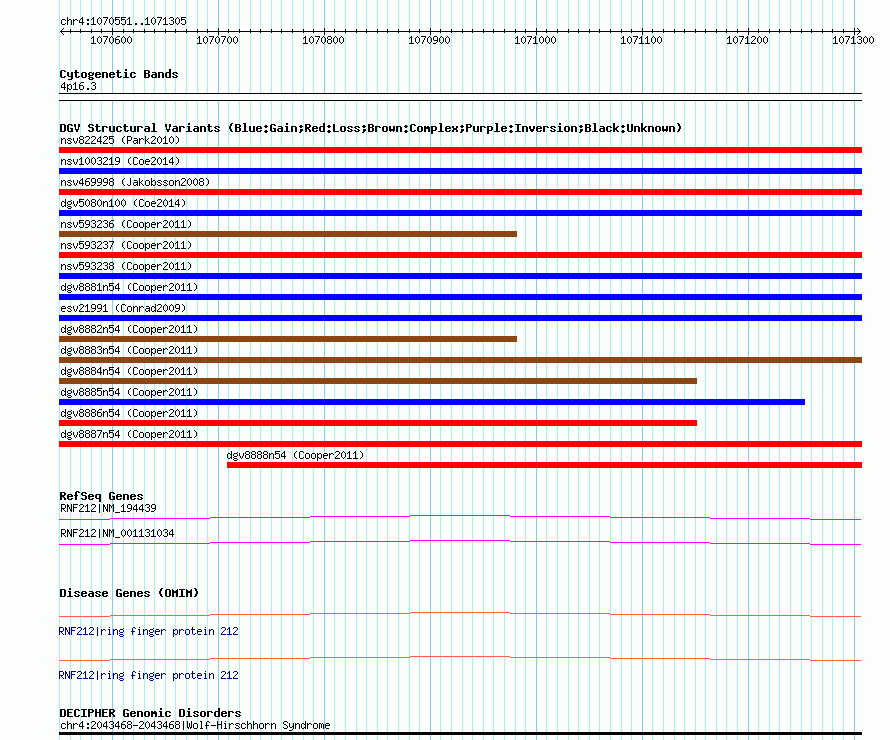This screenshot has width=890, height=740.
Task: Click the 1070600 ruler coordinate
Action: point(111,40)
